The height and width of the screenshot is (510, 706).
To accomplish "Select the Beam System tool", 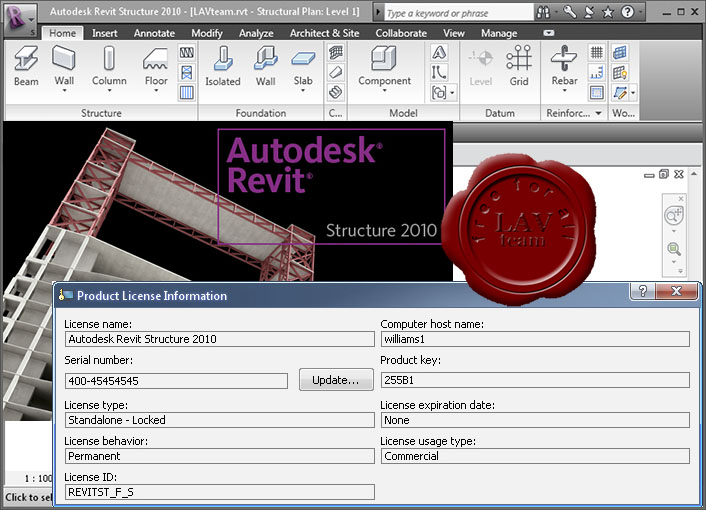I will (x=187, y=93).
